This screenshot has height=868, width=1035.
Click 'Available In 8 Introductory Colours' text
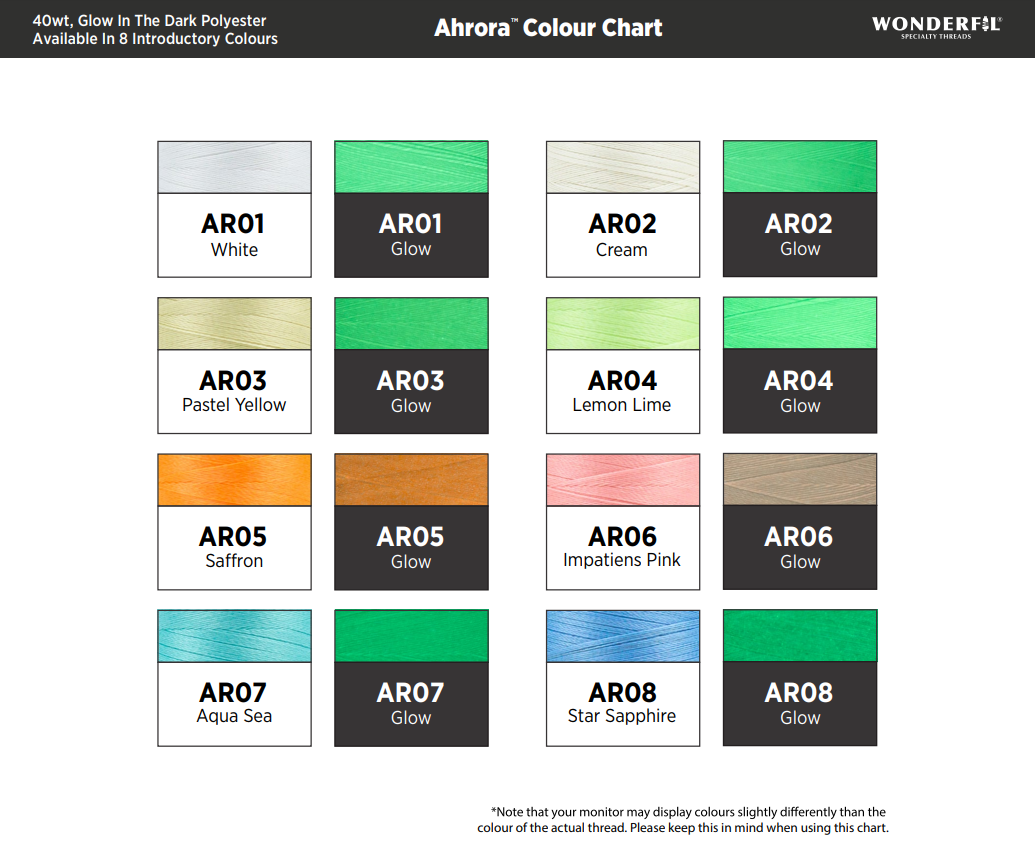(x=155, y=39)
